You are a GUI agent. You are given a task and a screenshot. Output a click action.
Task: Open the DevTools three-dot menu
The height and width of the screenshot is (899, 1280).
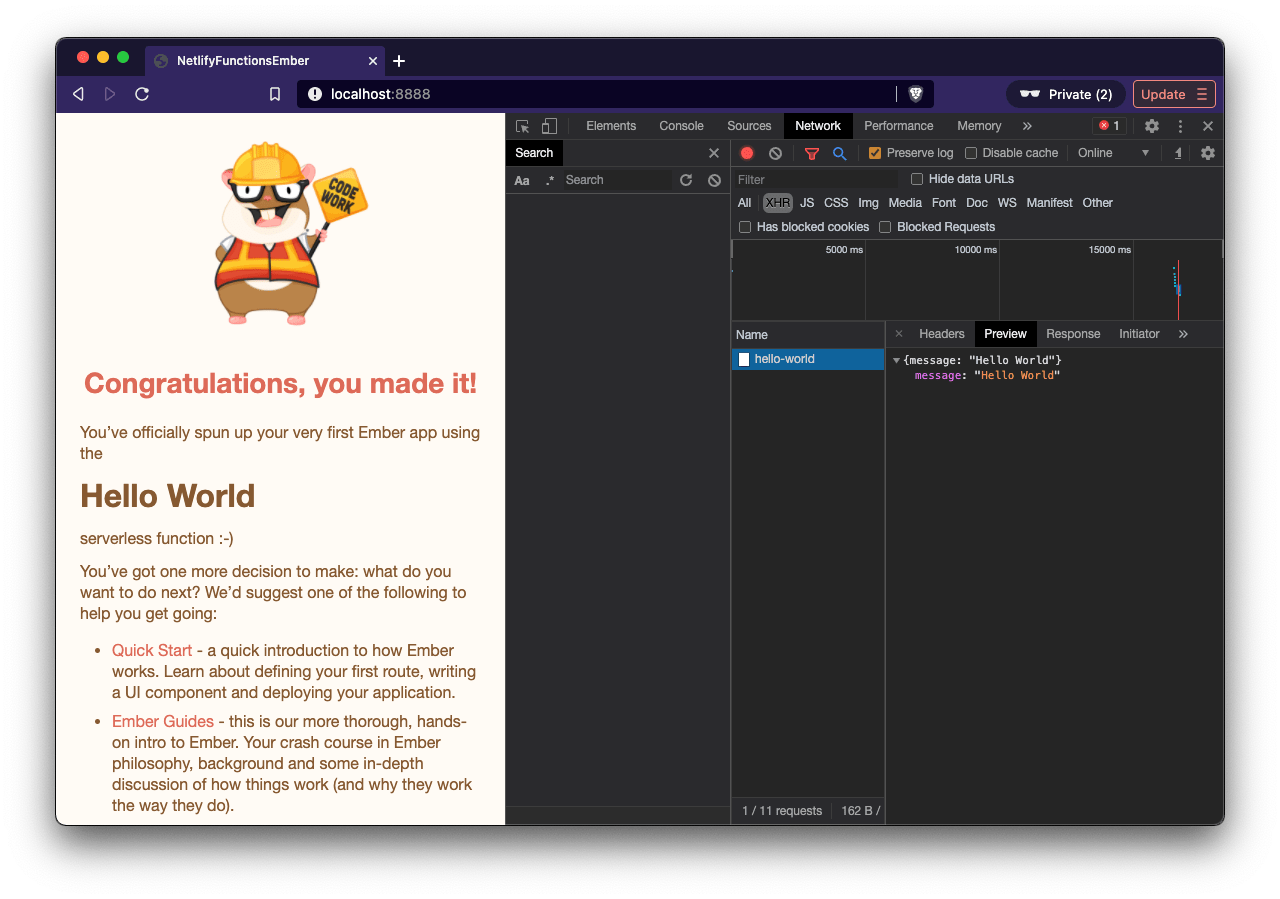(1180, 126)
